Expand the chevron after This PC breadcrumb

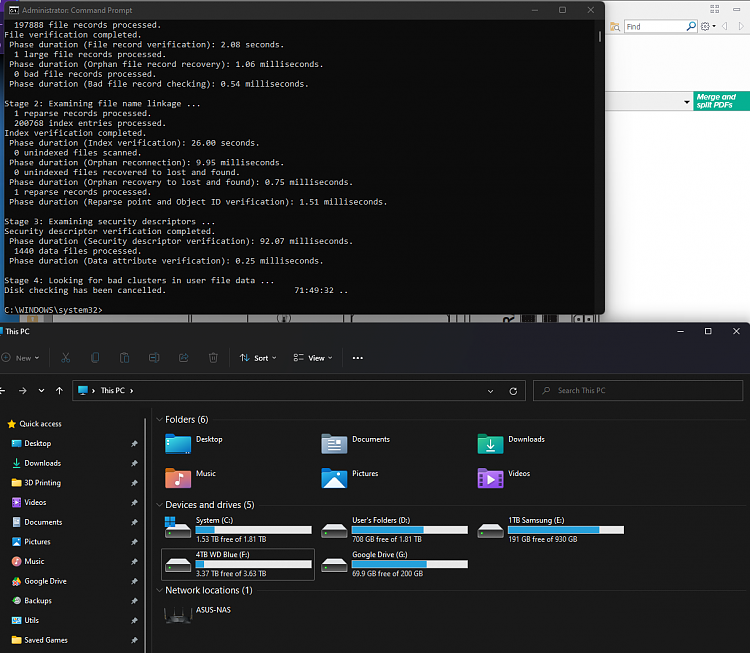pos(132,391)
